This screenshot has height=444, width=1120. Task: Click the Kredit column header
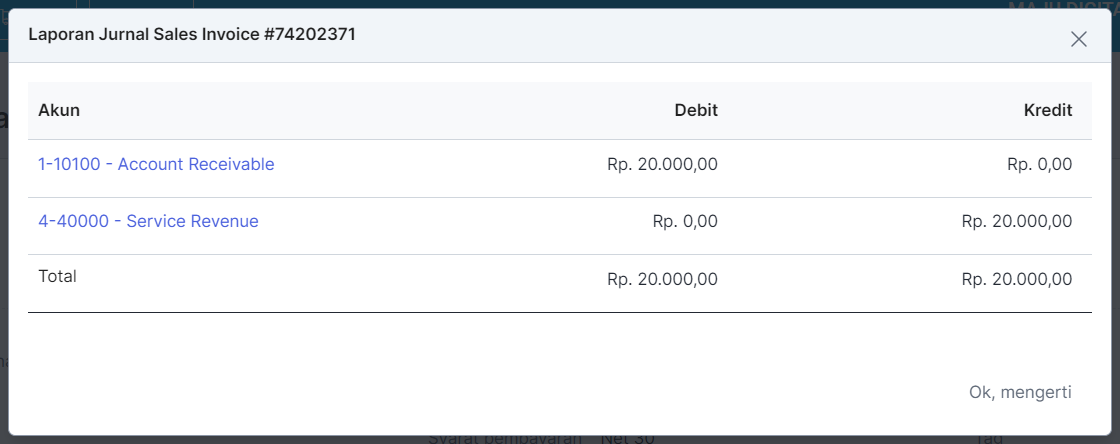click(x=1048, y=110)
